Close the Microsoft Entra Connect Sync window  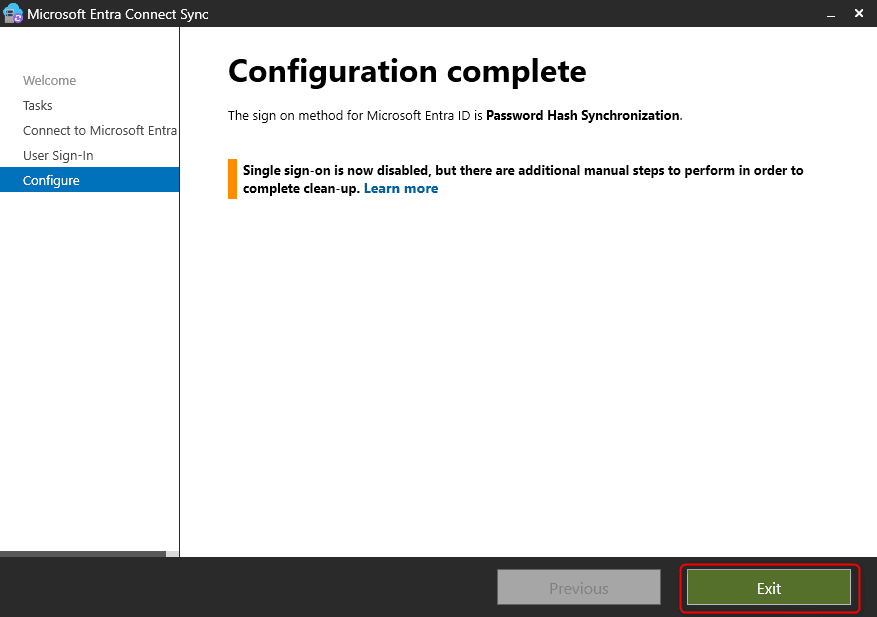(x=860, y=14)
